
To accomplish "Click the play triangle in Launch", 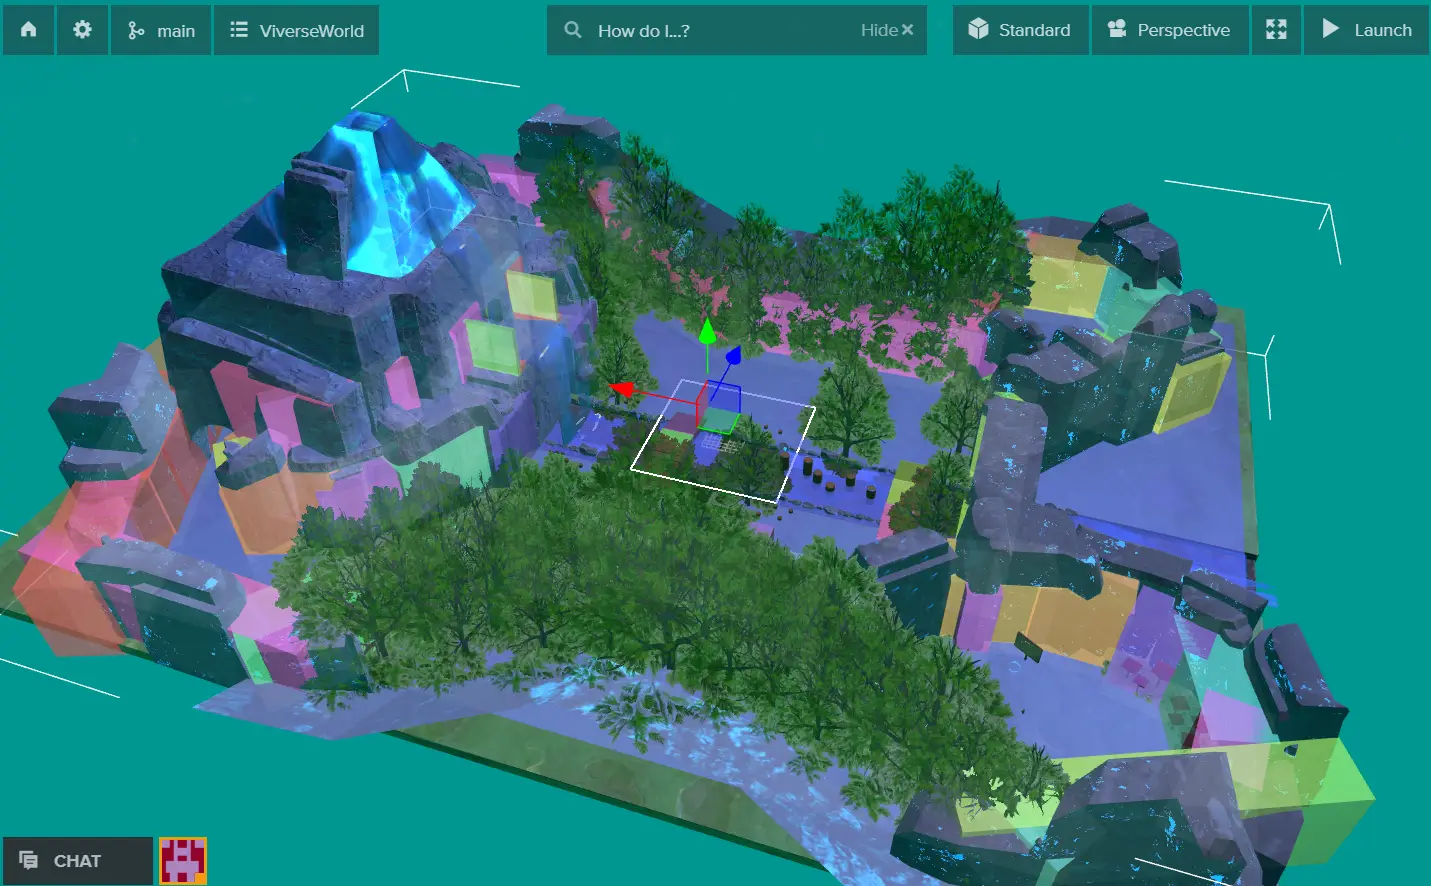I will click(x=1330, y=29).
